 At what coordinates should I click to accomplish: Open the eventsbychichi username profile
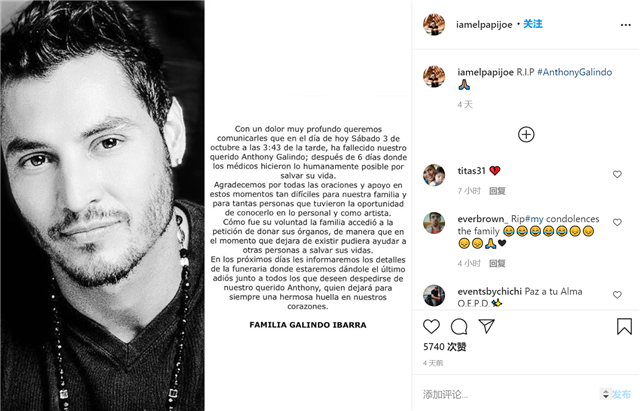click(x=489, y=291)
